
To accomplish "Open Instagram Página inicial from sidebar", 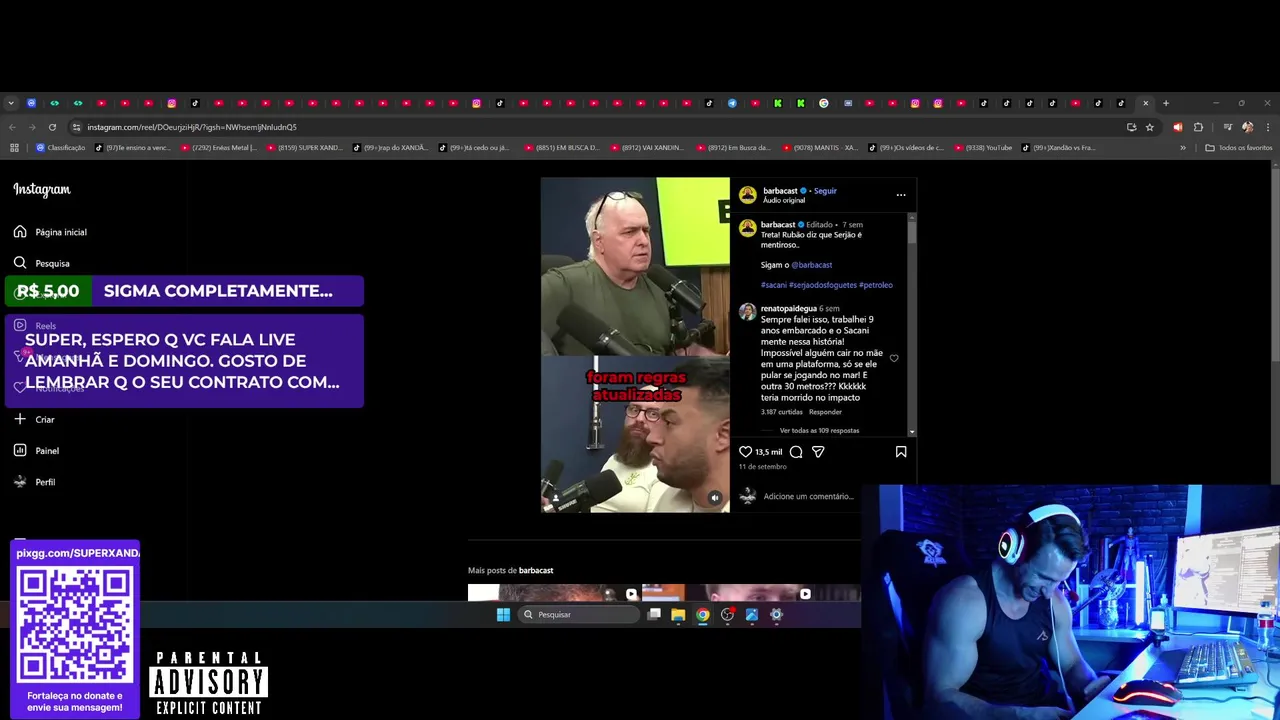I will (50, 232).
